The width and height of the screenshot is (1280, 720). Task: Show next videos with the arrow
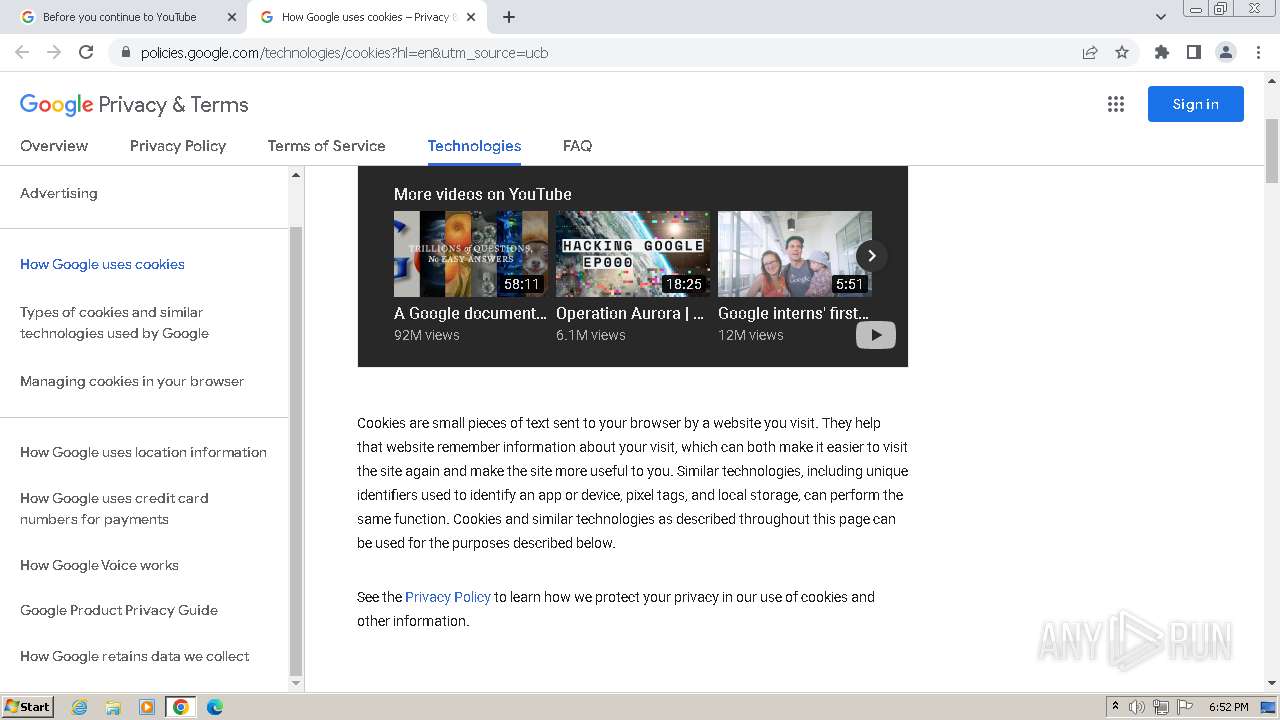click(x=871, y=255)
